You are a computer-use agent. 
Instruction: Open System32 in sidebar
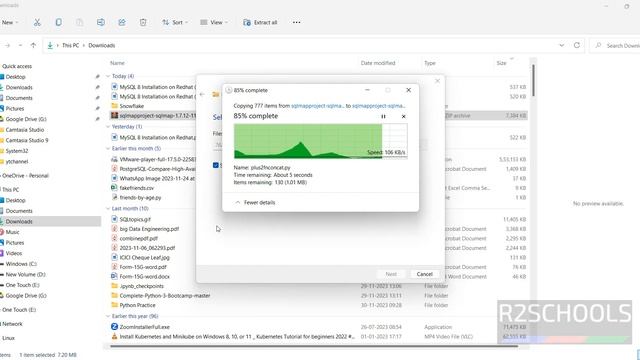(14, 151)
